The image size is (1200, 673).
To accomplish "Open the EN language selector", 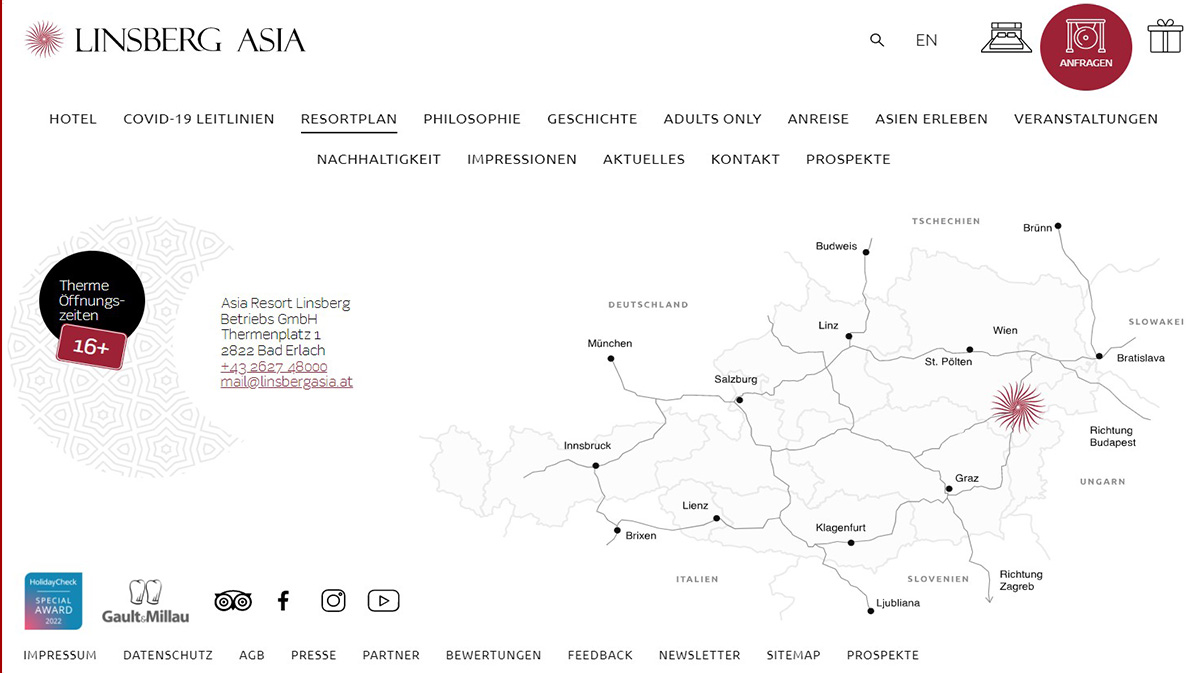I will 926,40.
